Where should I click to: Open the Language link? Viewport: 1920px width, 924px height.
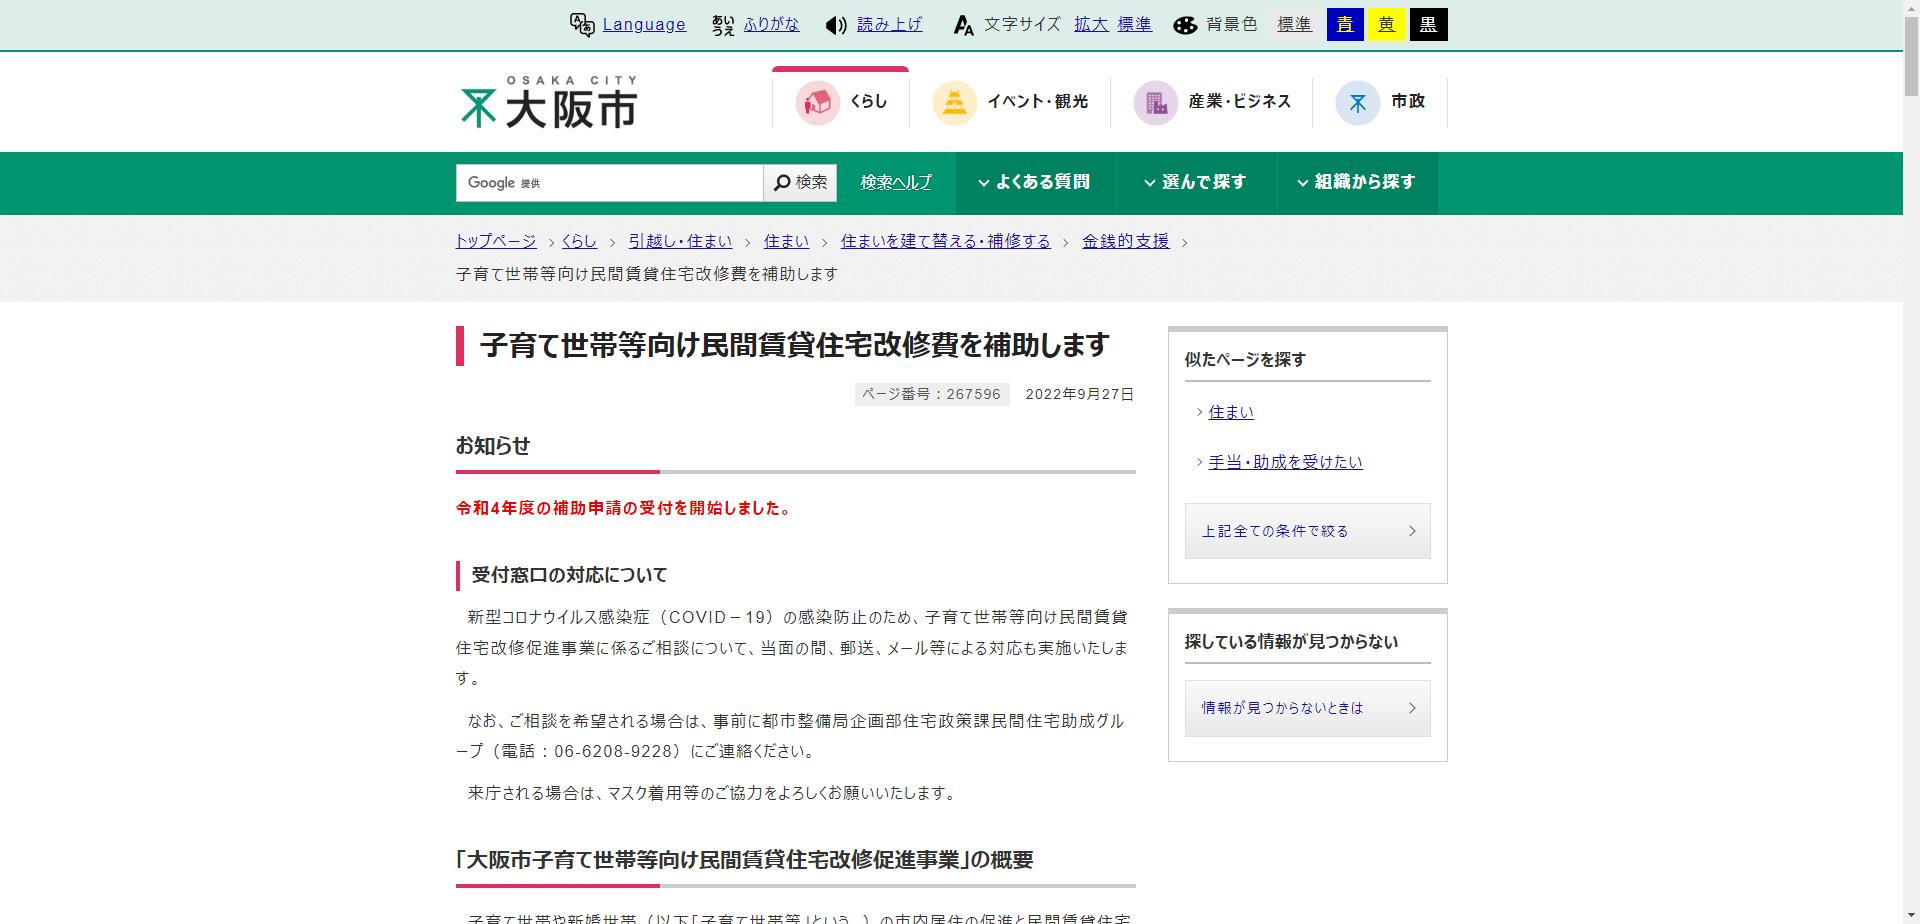click(644, 25)
